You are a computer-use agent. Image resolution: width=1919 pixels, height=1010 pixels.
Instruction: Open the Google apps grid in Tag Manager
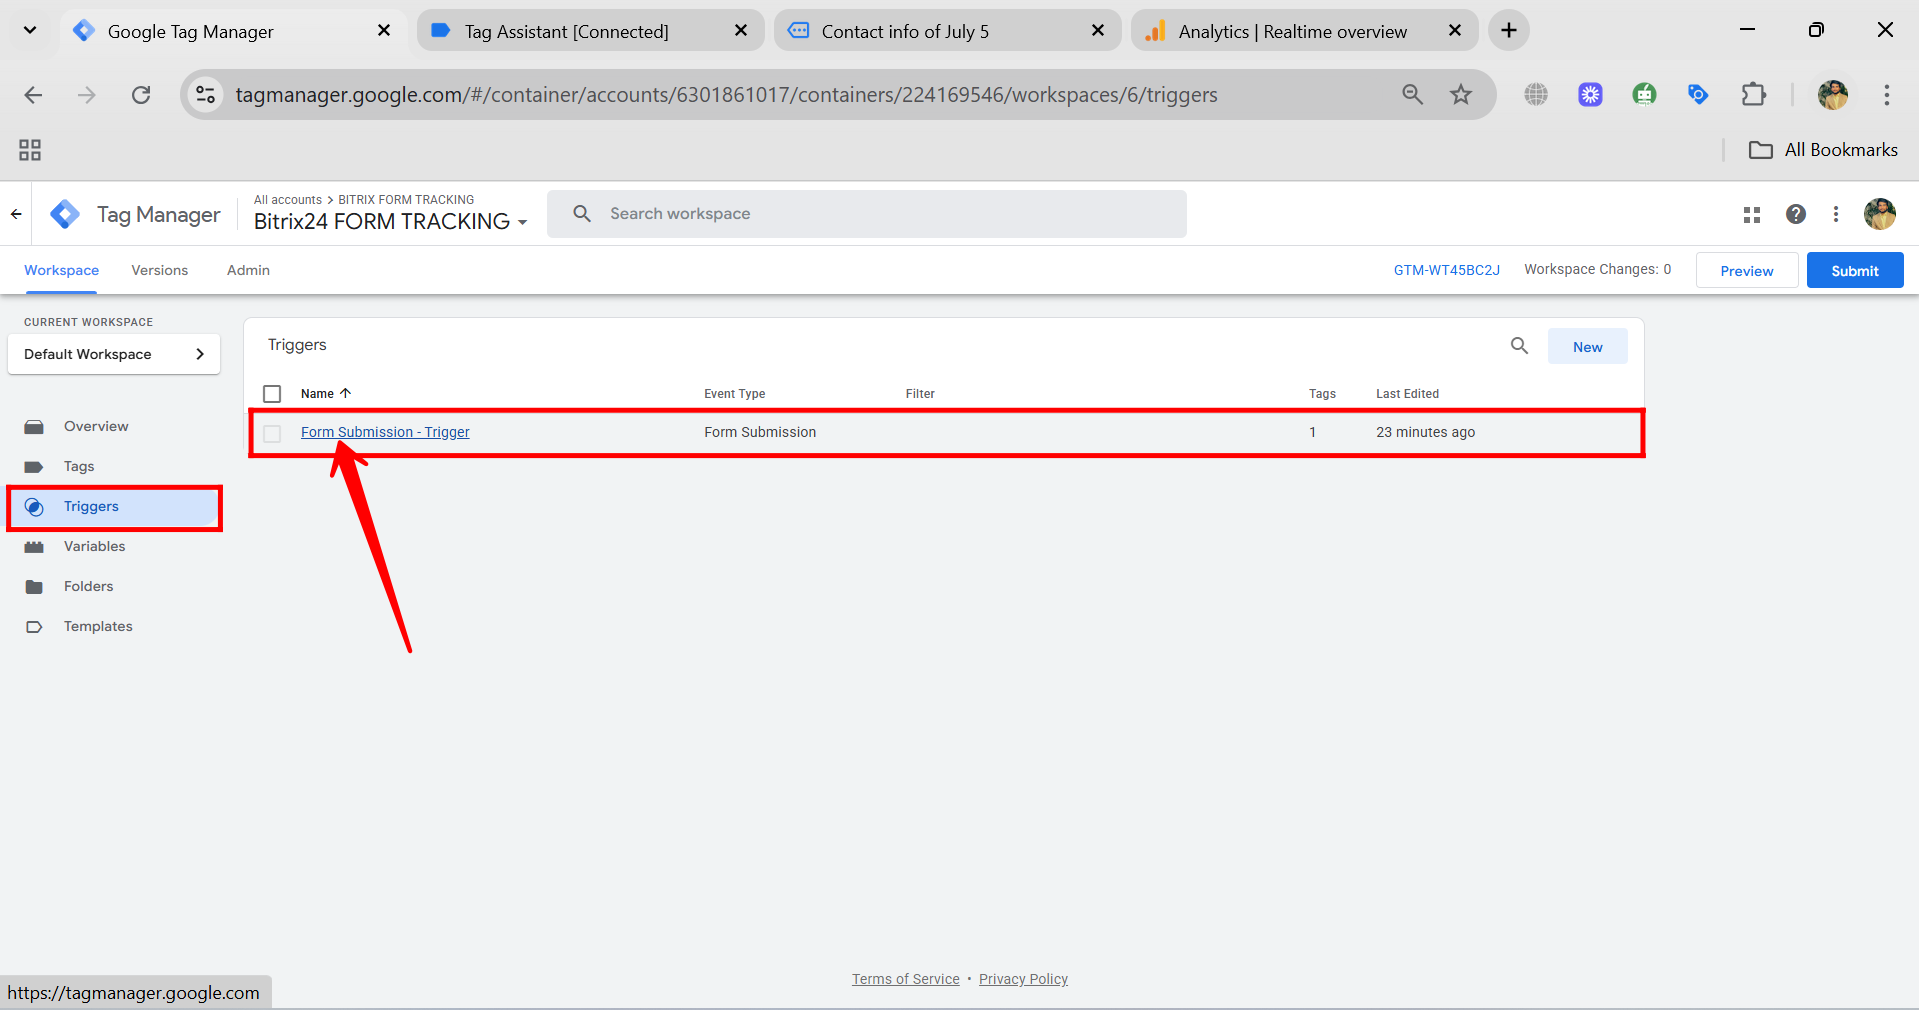point(1752,214)
